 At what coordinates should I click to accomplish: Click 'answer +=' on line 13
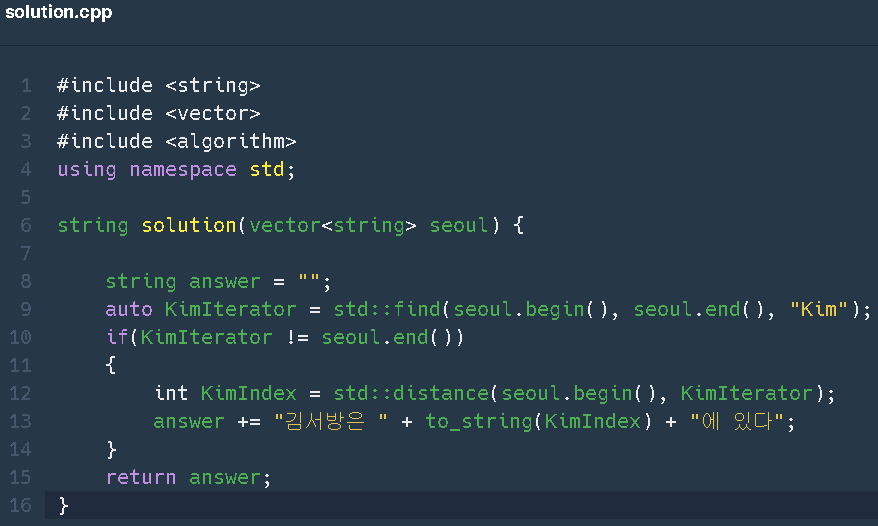[x=207, y=421]
